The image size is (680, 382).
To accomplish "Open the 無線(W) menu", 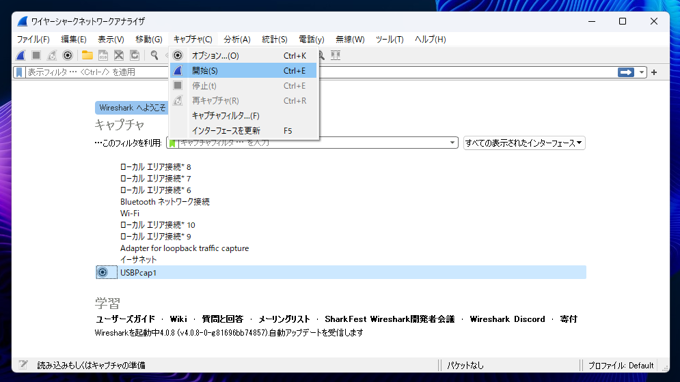I will [x=350, y=39].
